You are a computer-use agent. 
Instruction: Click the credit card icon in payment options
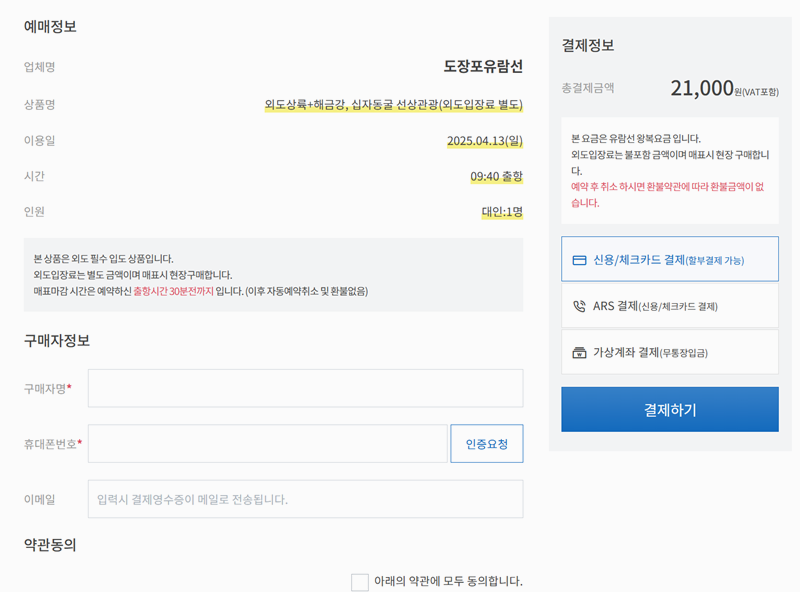coord(579,260)
